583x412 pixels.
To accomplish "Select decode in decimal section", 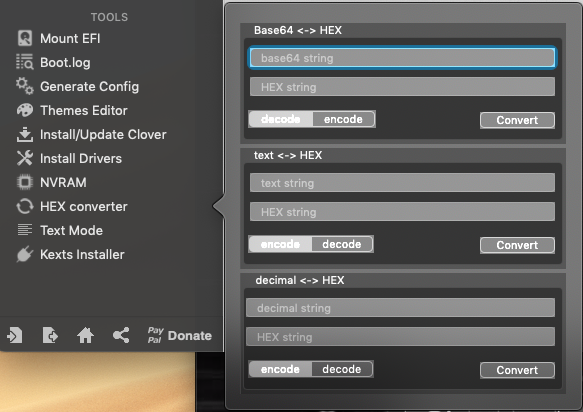I will tap(342, 369).
